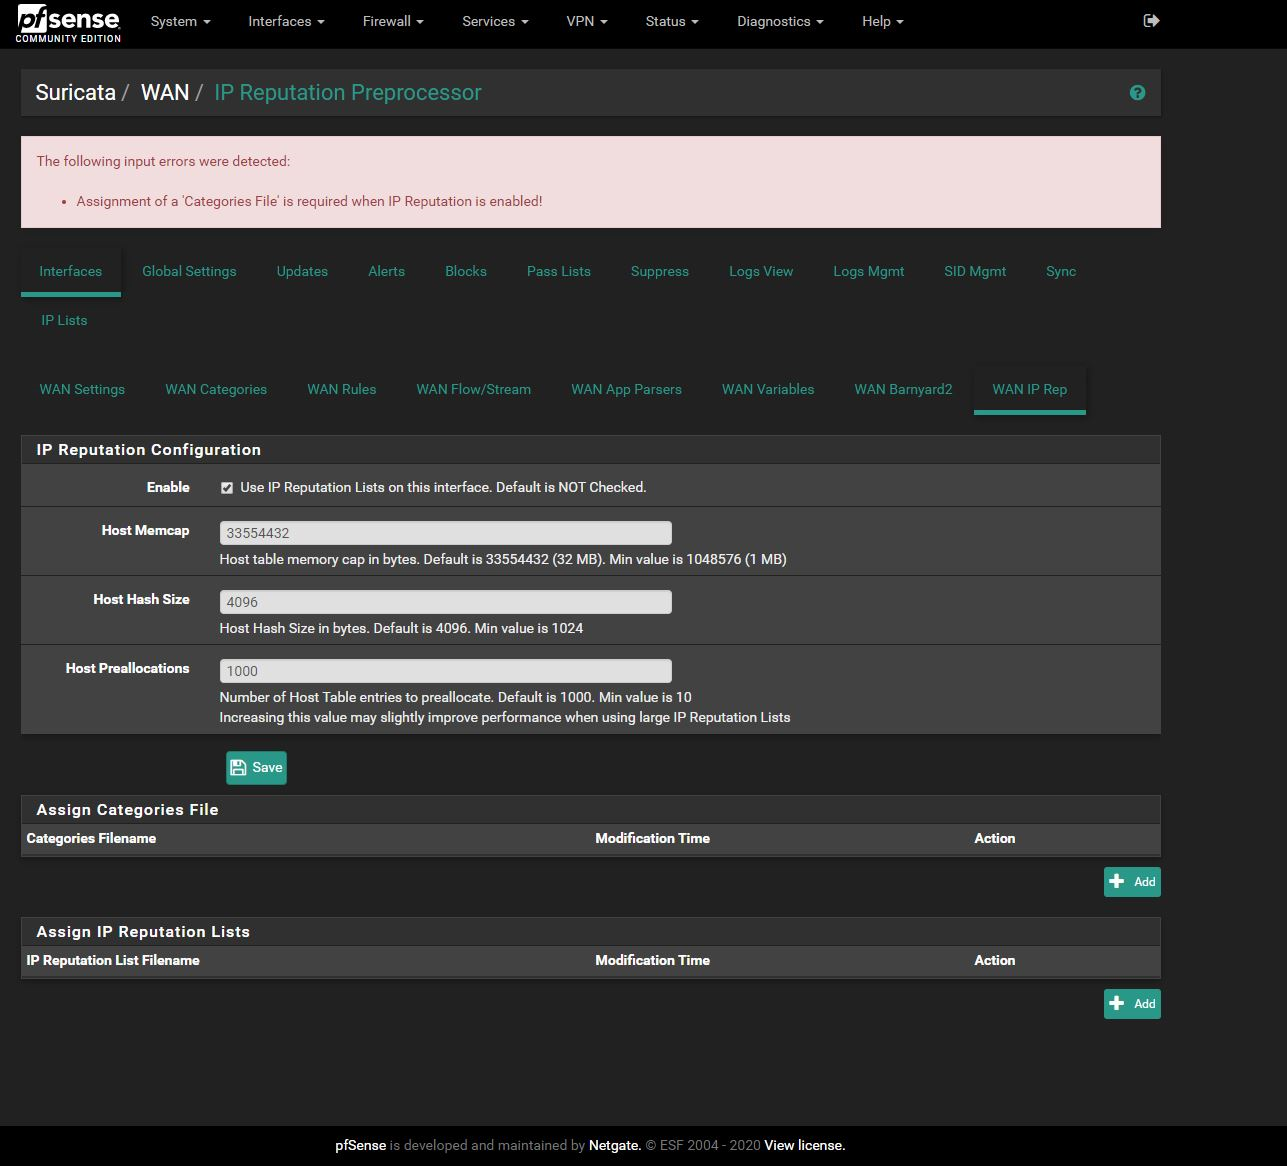The width and height of the screenshot is (1287, 1166).
Task: Click the WAN breadcrumb link
Action: point(165,93)
